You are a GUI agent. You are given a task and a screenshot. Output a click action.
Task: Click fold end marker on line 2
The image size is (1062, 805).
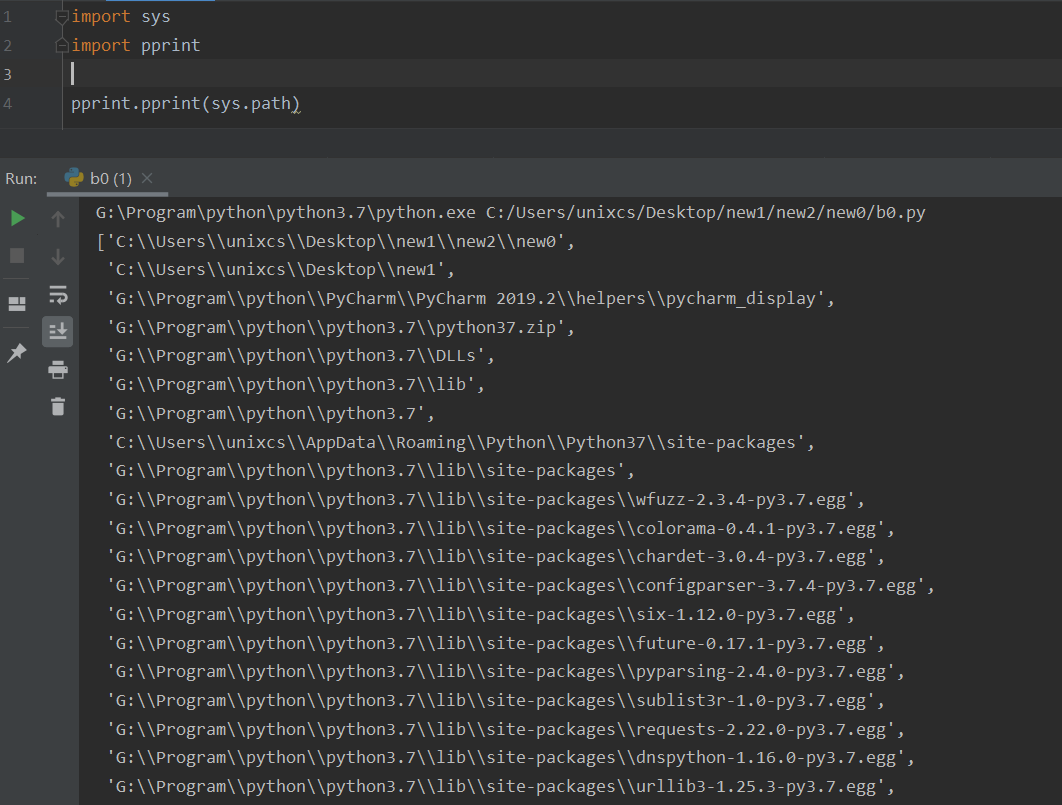point(62,45)
